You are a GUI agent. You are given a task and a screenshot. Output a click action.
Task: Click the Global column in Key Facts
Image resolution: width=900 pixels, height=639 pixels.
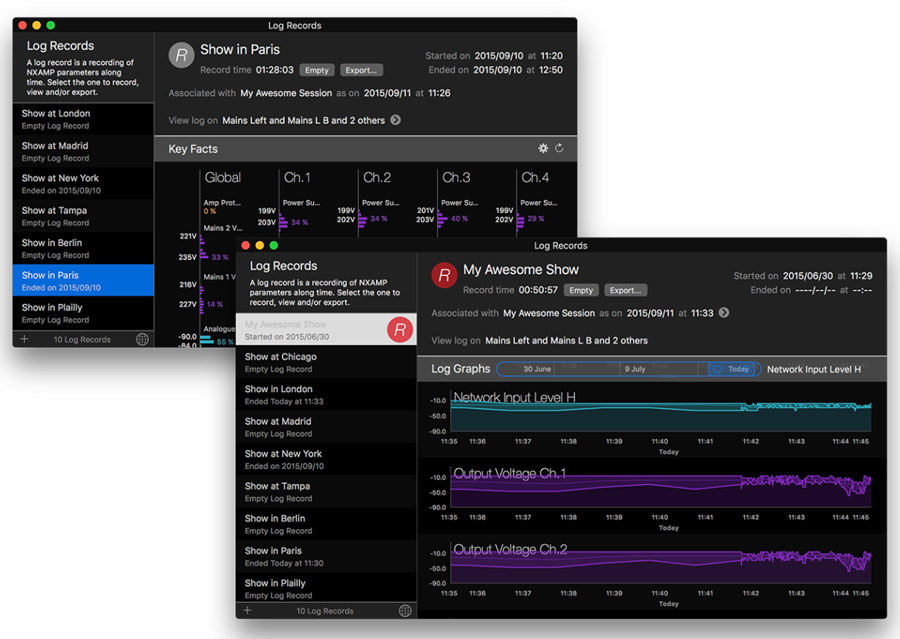click(x=223, y=177)
